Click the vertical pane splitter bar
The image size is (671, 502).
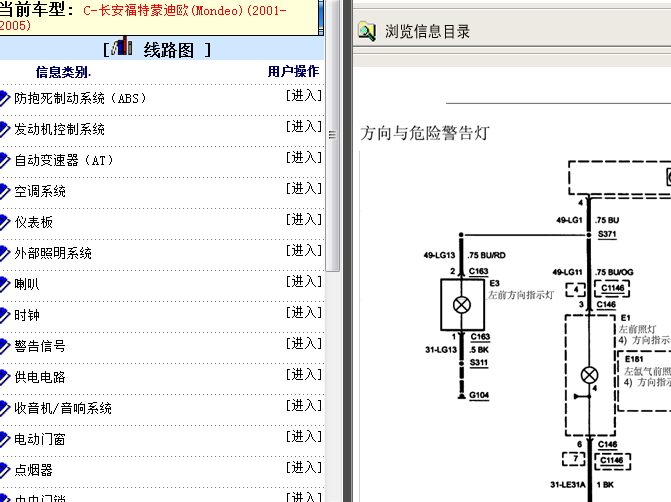[347, 251]
